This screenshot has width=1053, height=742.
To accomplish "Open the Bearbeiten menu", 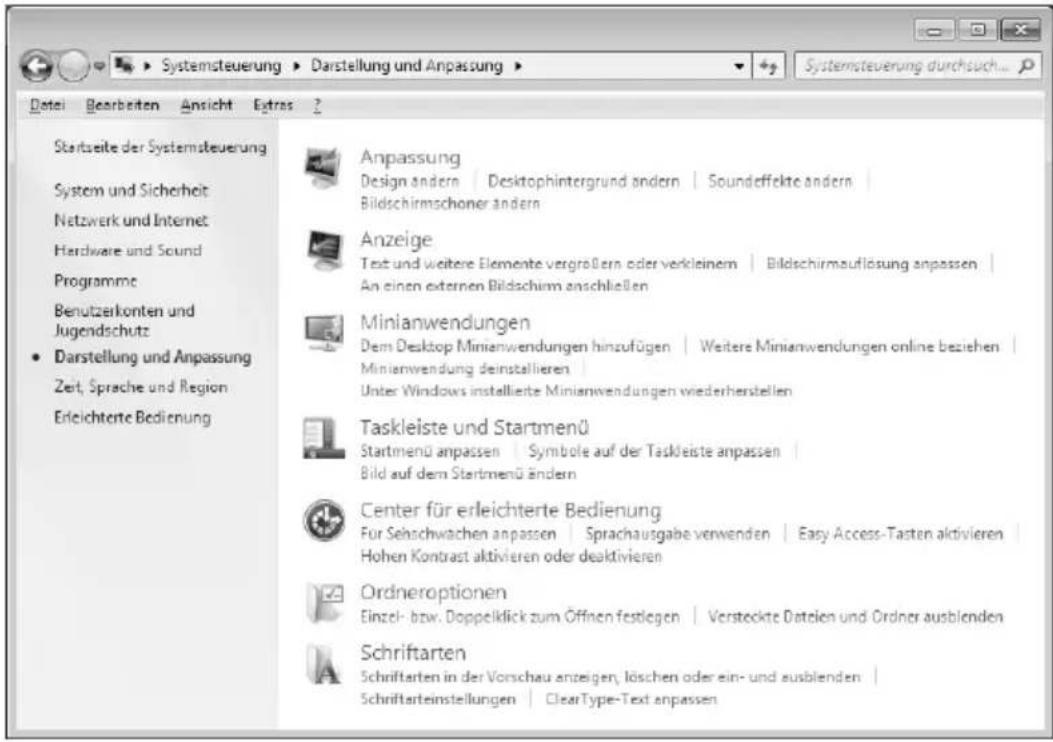I will [122, 105].
